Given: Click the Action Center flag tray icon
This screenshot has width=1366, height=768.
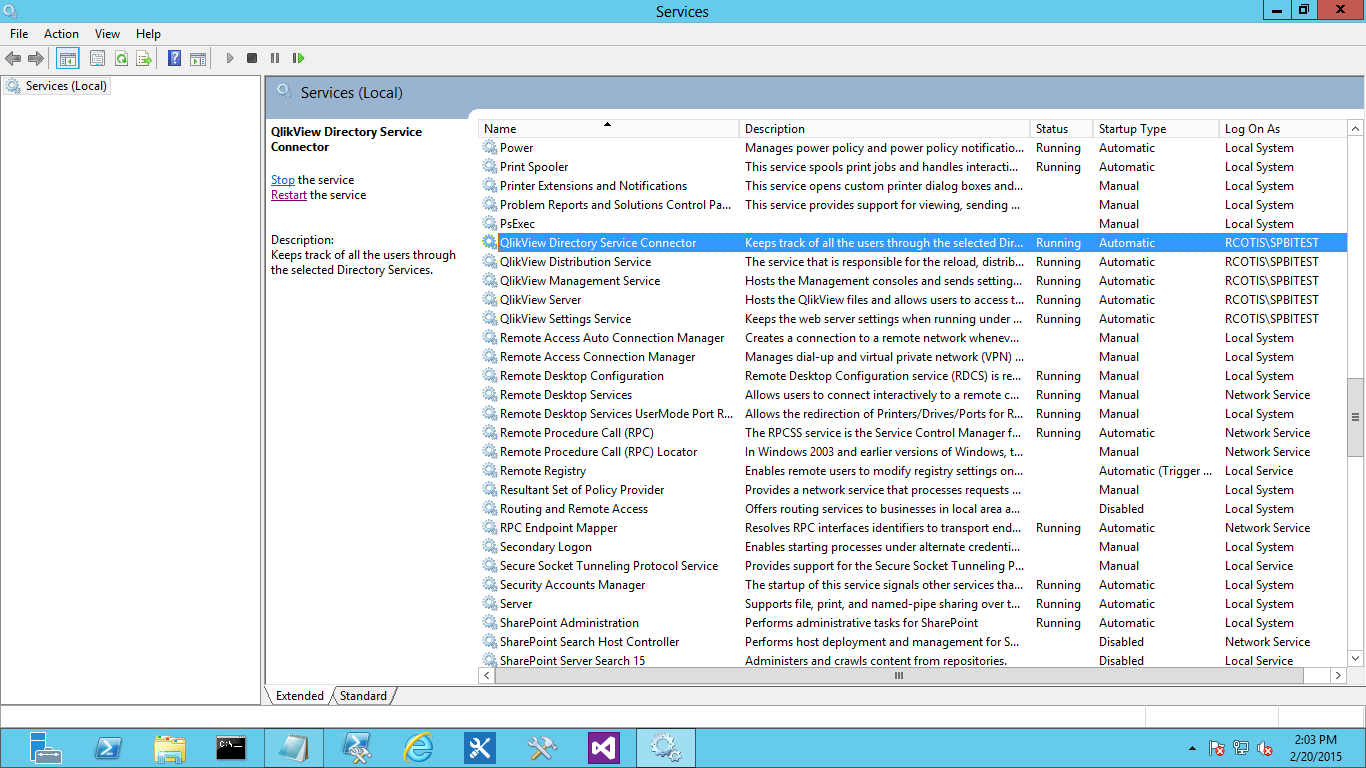Looking at the screenshot, I should [1217, 748].
